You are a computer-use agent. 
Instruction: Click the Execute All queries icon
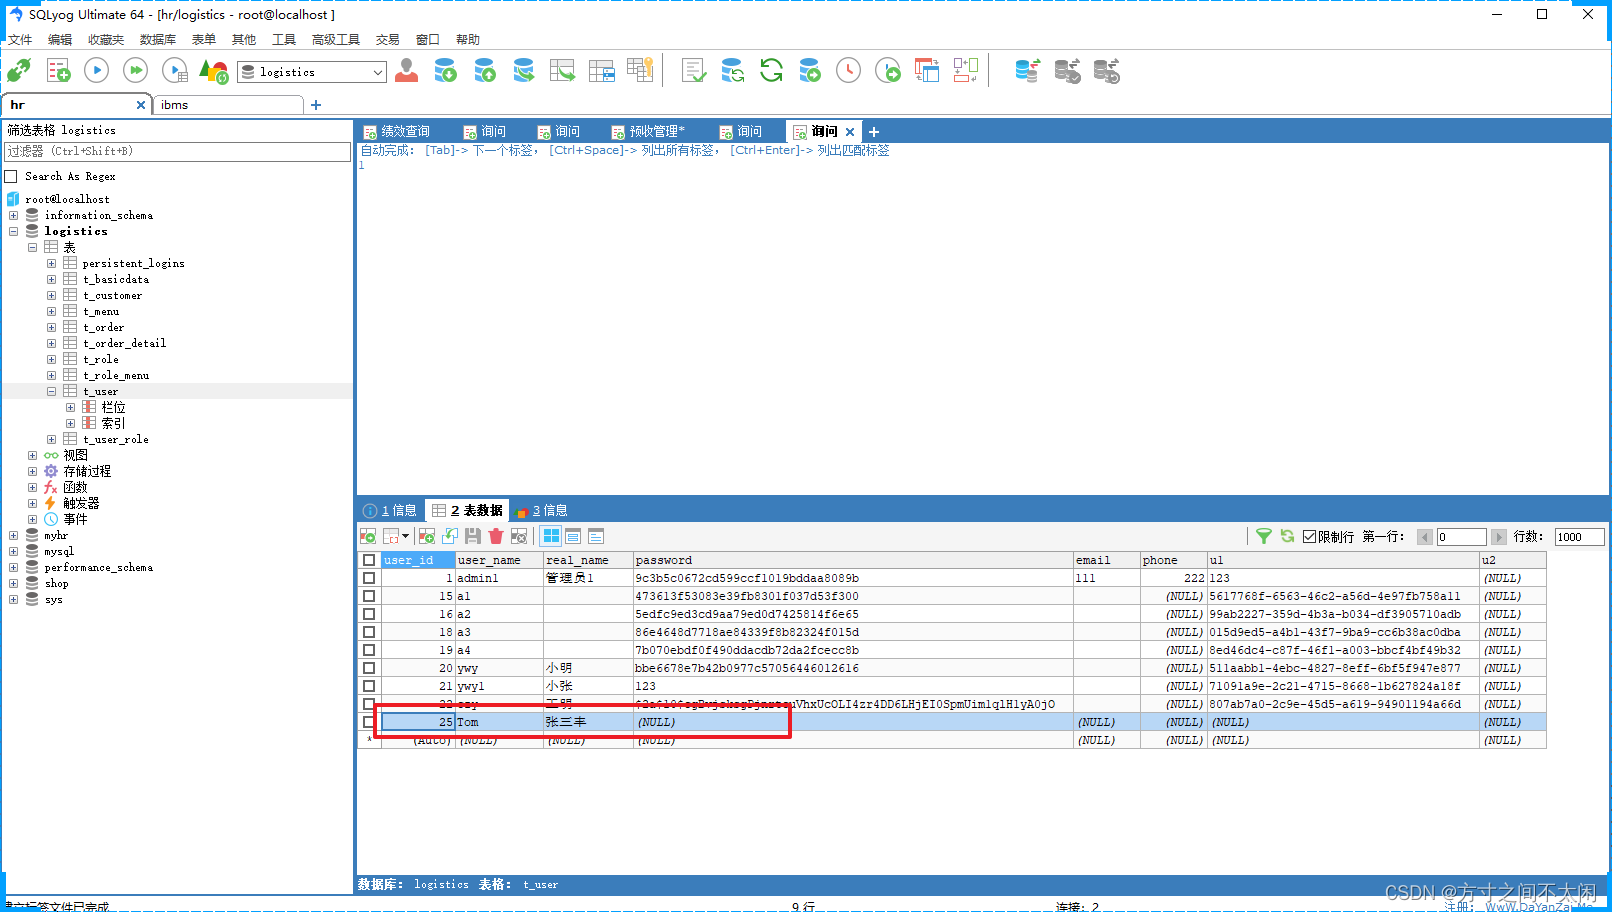tap(135, 70)
